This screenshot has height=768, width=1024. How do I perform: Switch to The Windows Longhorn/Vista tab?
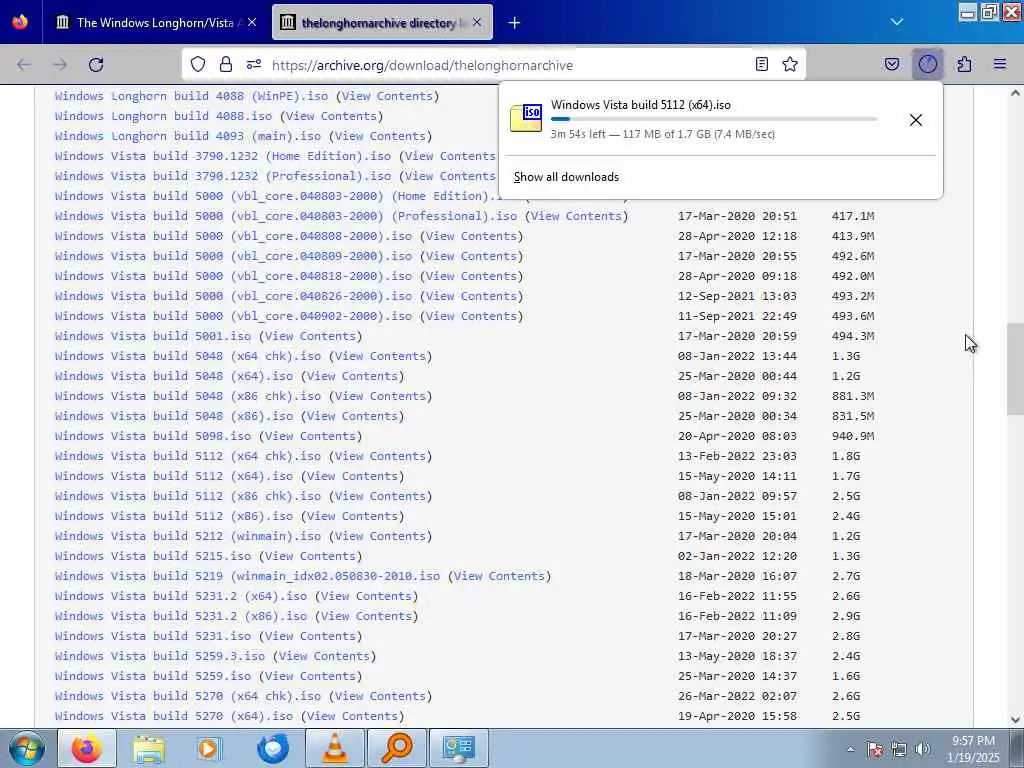(155, 23)
